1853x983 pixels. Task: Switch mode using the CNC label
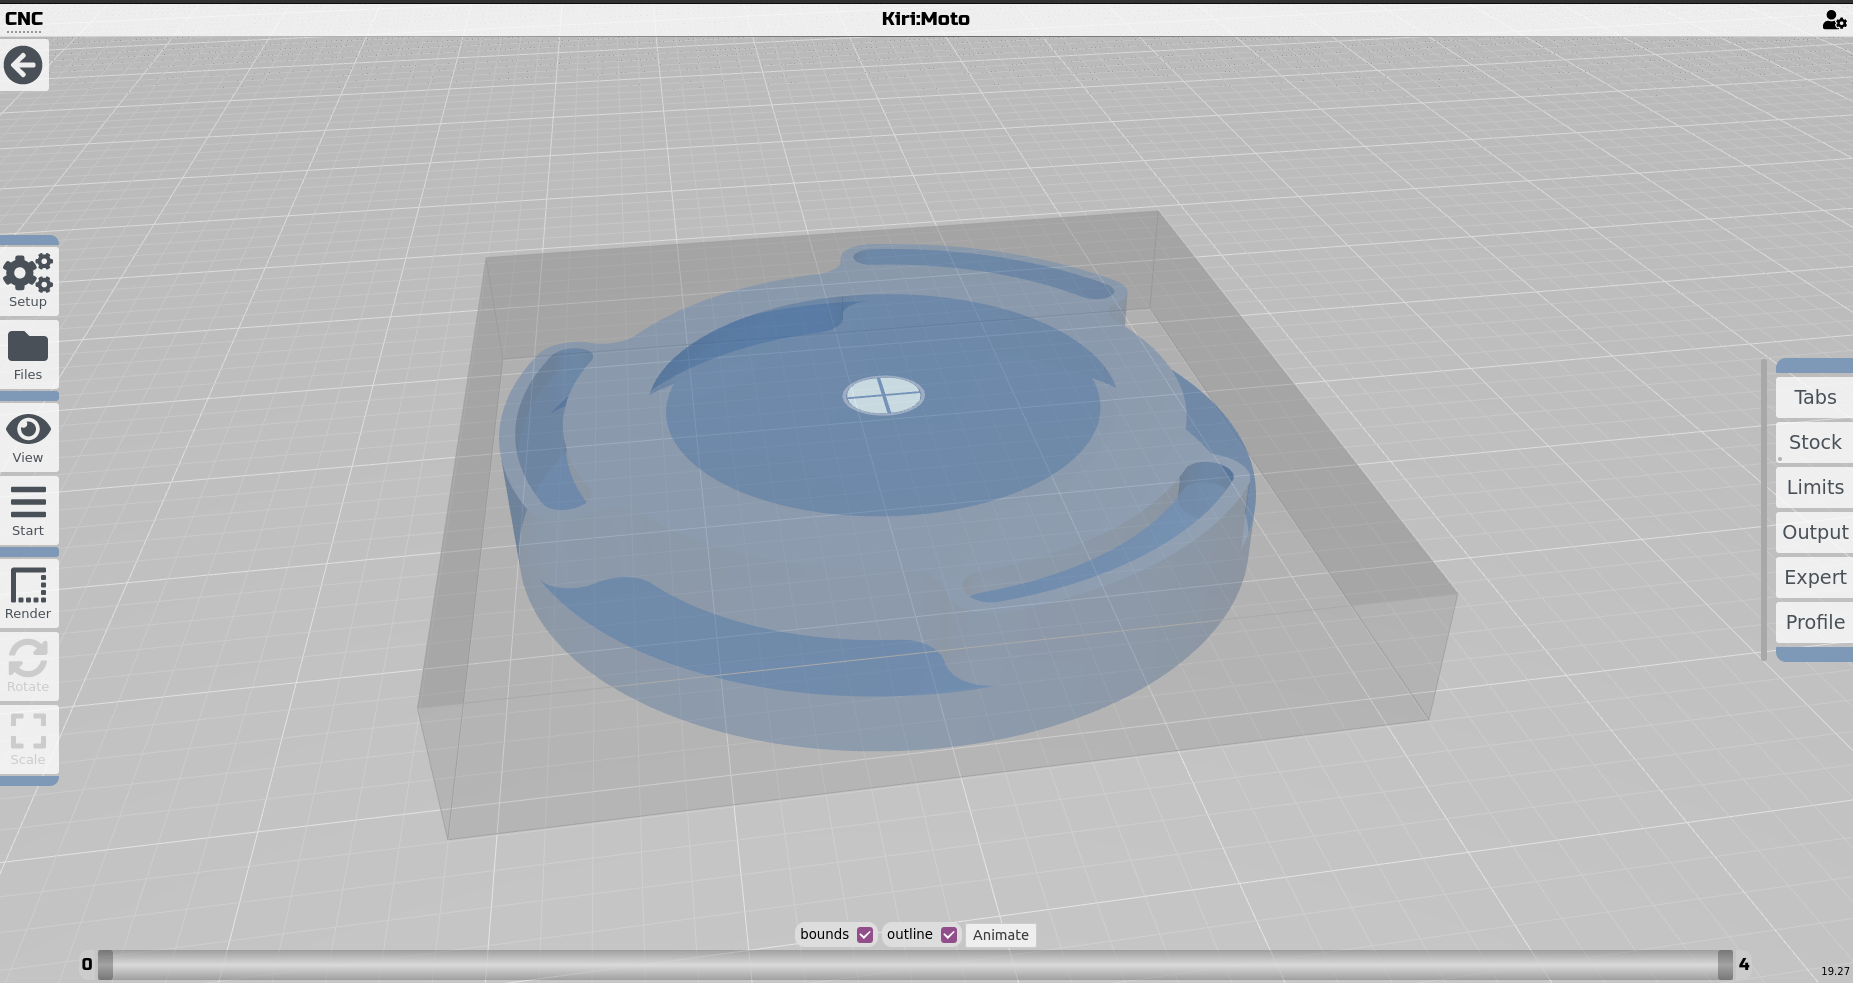26,18
